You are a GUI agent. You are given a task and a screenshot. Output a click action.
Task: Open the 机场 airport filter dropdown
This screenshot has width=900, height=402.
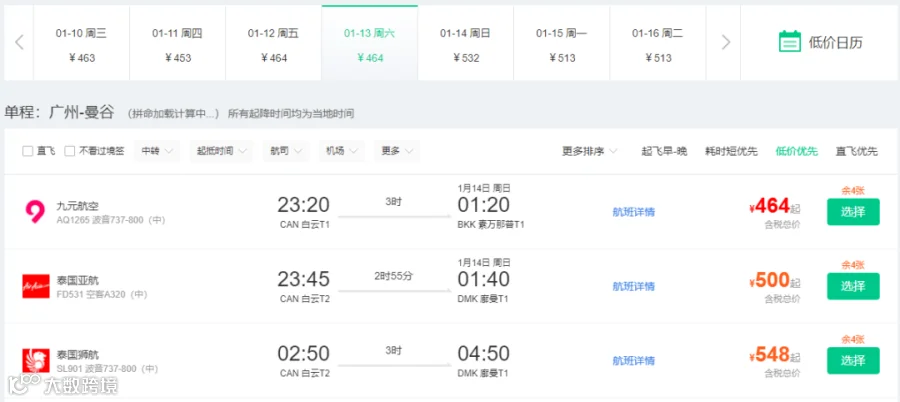click(x=342, y=151)
